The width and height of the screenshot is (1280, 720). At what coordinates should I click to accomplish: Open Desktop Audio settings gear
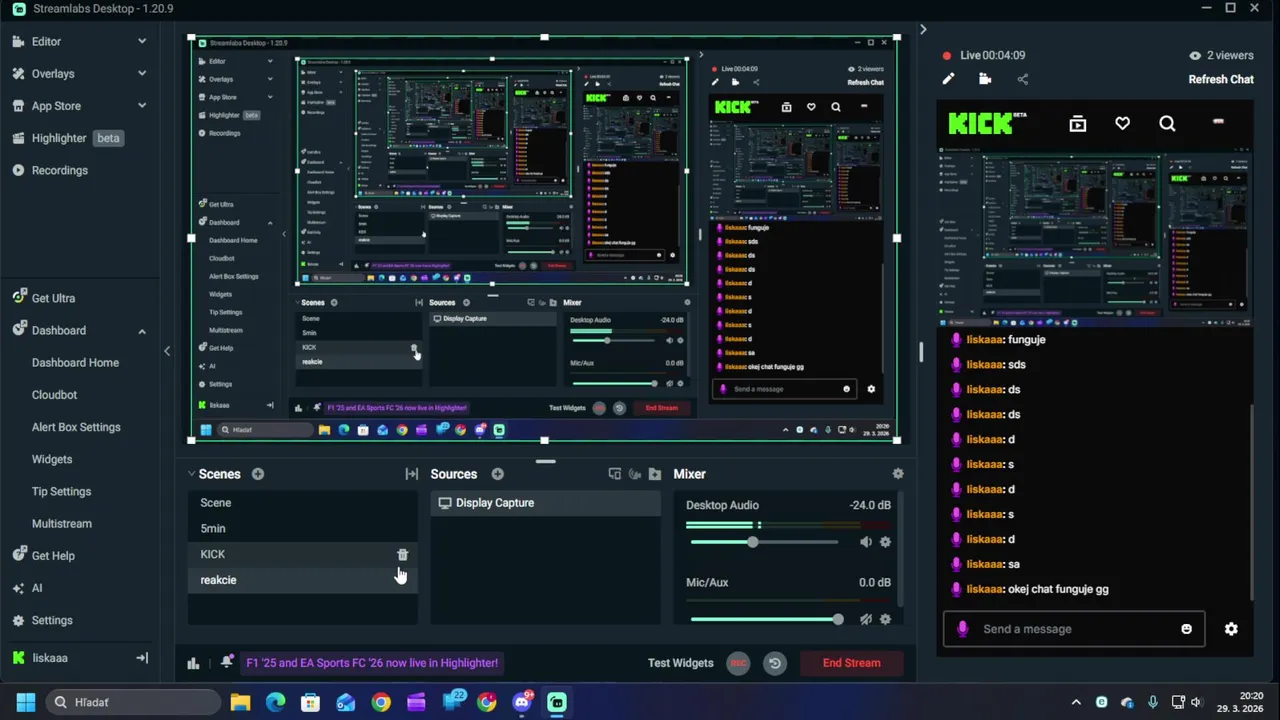point(885,542)
